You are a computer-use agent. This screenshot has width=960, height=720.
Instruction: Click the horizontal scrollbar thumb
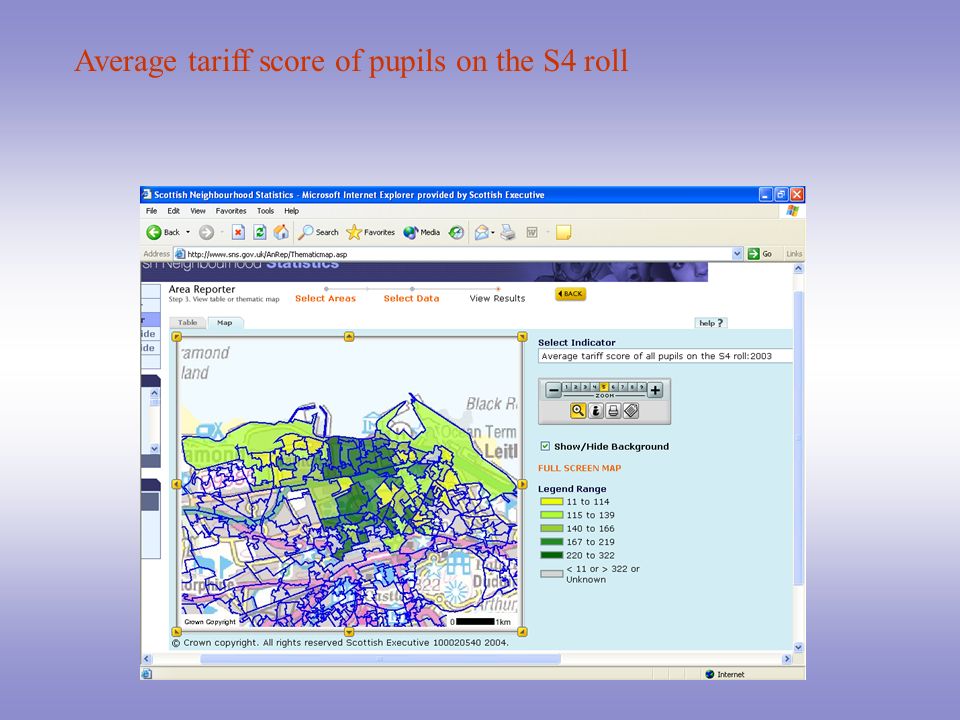(x=380, y=659)
